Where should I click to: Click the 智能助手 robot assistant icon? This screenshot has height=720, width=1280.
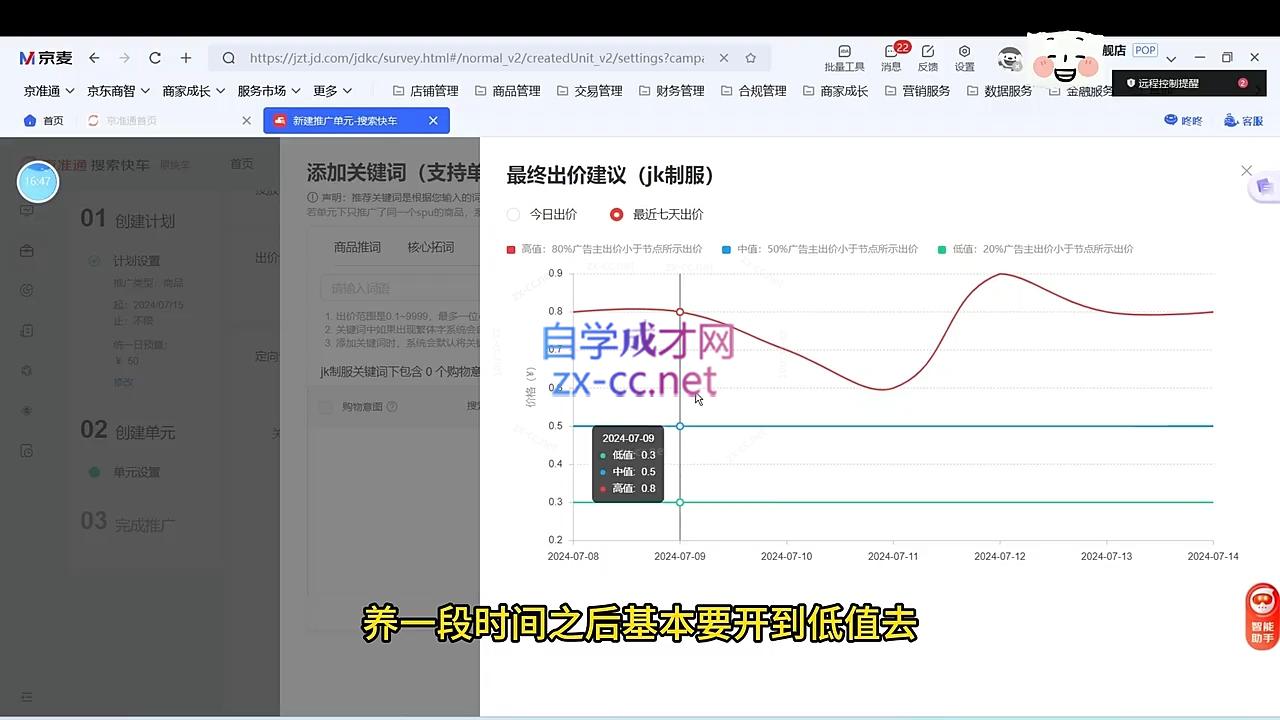click(x=1262, y=615)
